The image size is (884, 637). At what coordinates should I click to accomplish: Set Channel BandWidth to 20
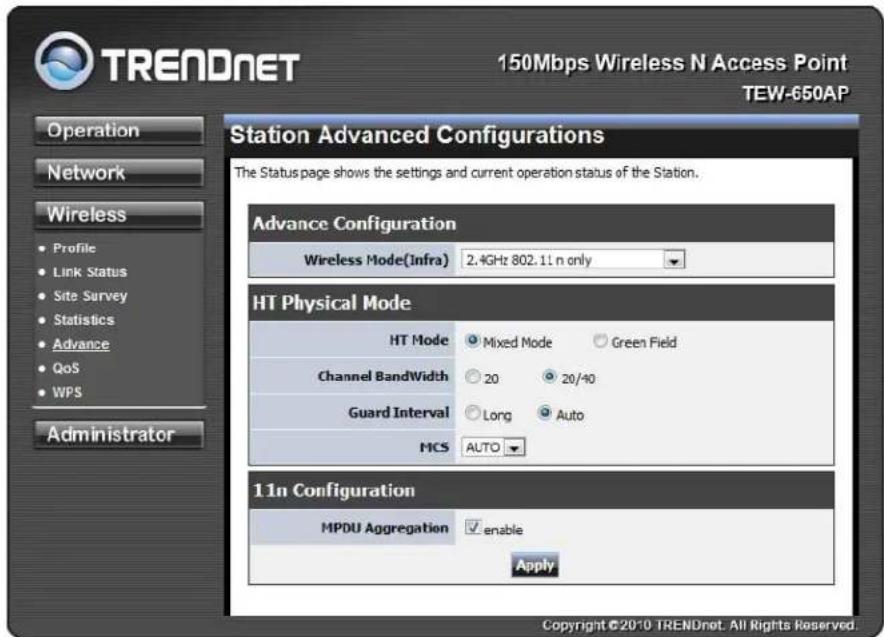point(472,377)
